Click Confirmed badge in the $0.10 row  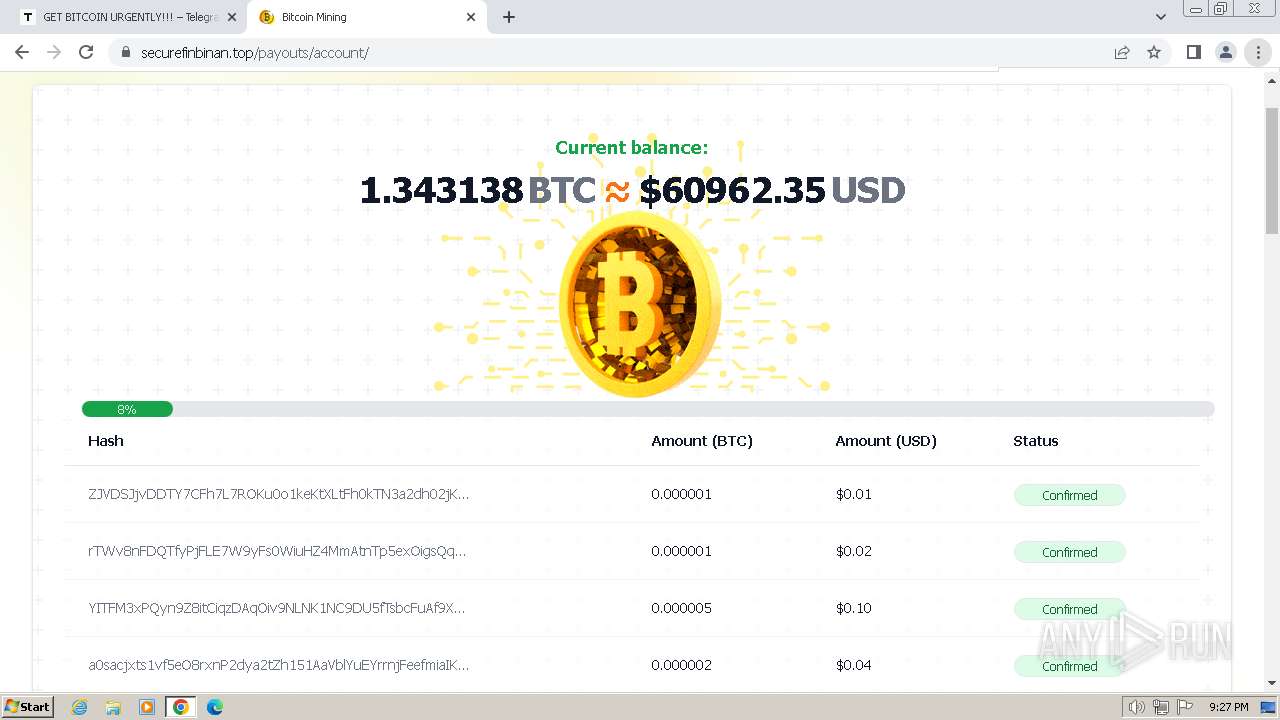click(1070, 609)
